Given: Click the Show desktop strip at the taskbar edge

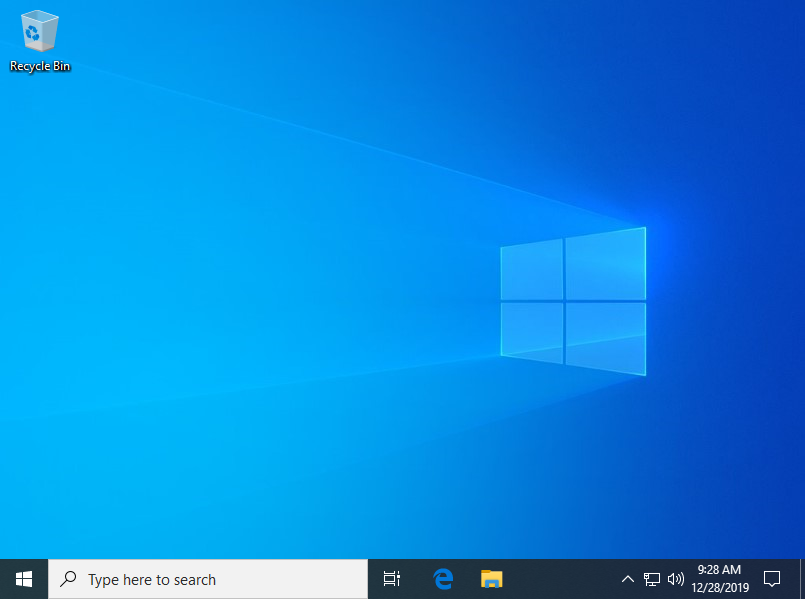Looking at the screenshot, I should pyautogui.click(x=802, y=579).
